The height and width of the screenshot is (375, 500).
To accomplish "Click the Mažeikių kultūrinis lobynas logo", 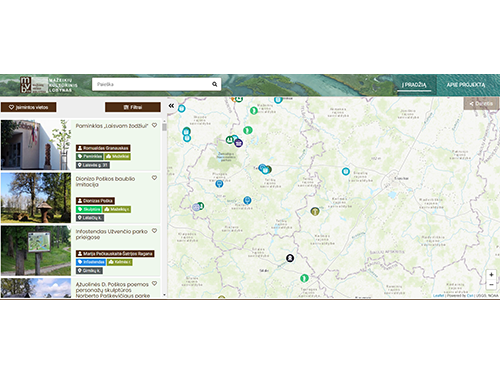I will click(49, 85).
